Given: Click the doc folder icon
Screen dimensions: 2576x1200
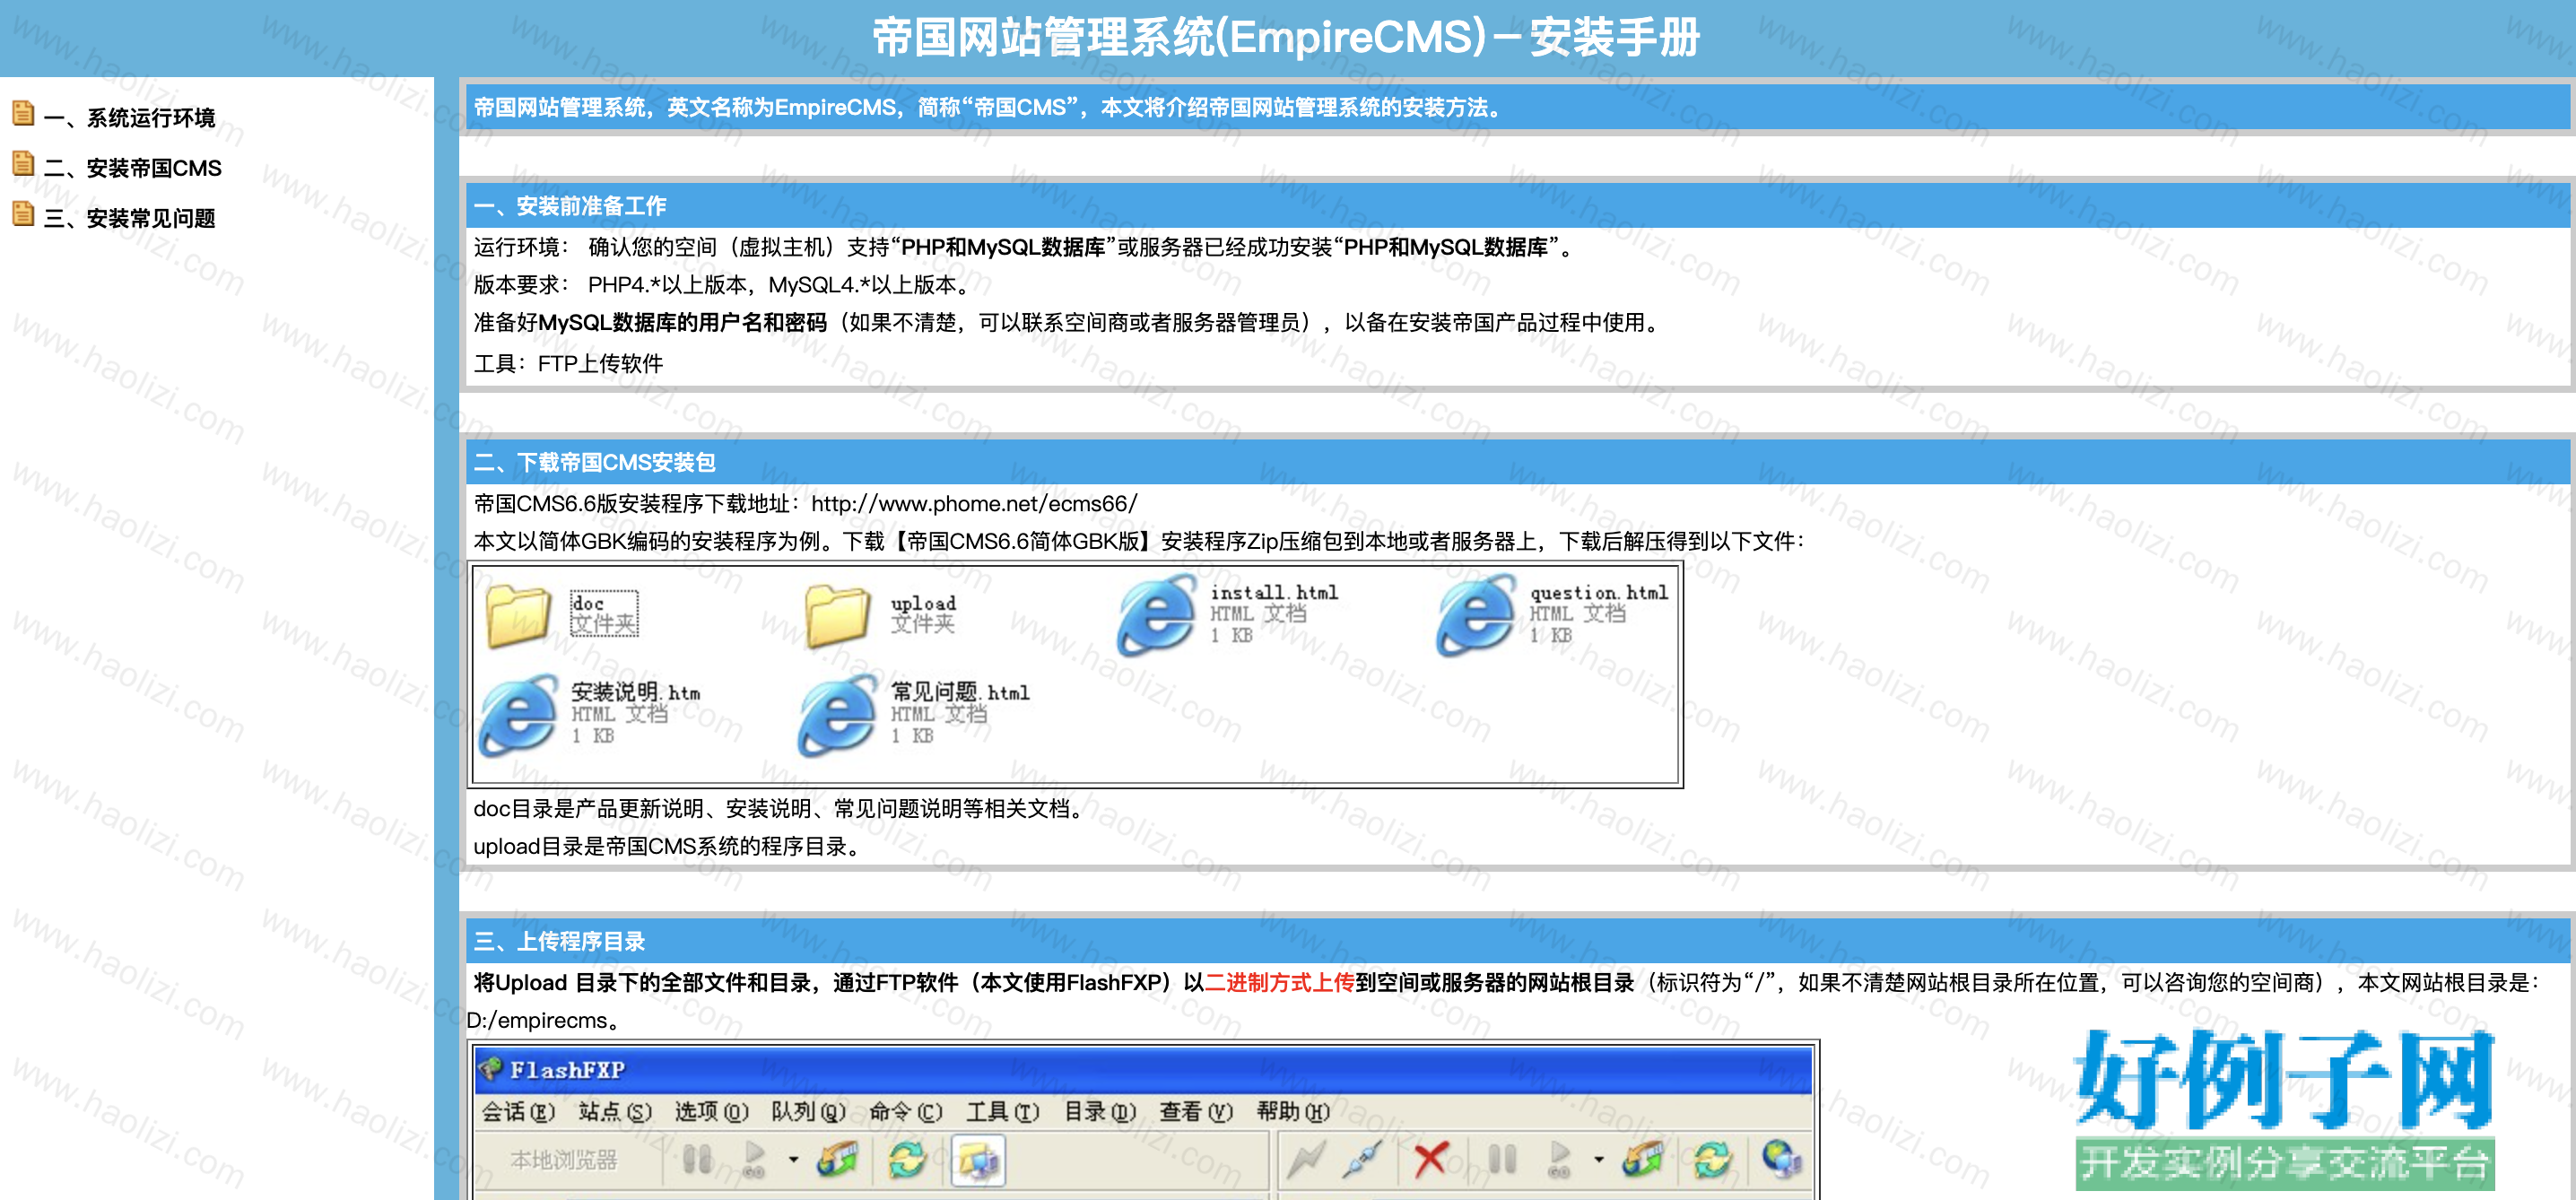Looking at the screenshot, I should coord(518,615).
